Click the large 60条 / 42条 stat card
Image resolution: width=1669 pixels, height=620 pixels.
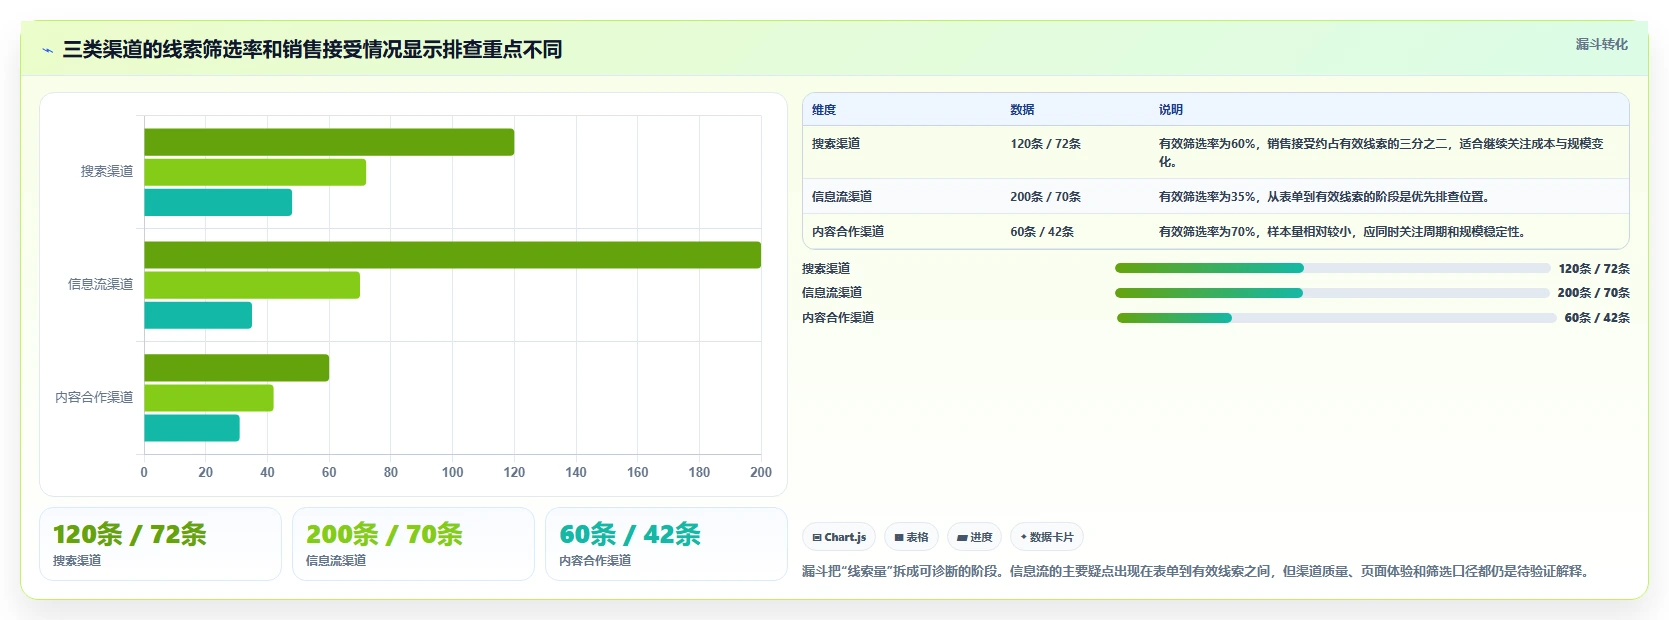666,544
